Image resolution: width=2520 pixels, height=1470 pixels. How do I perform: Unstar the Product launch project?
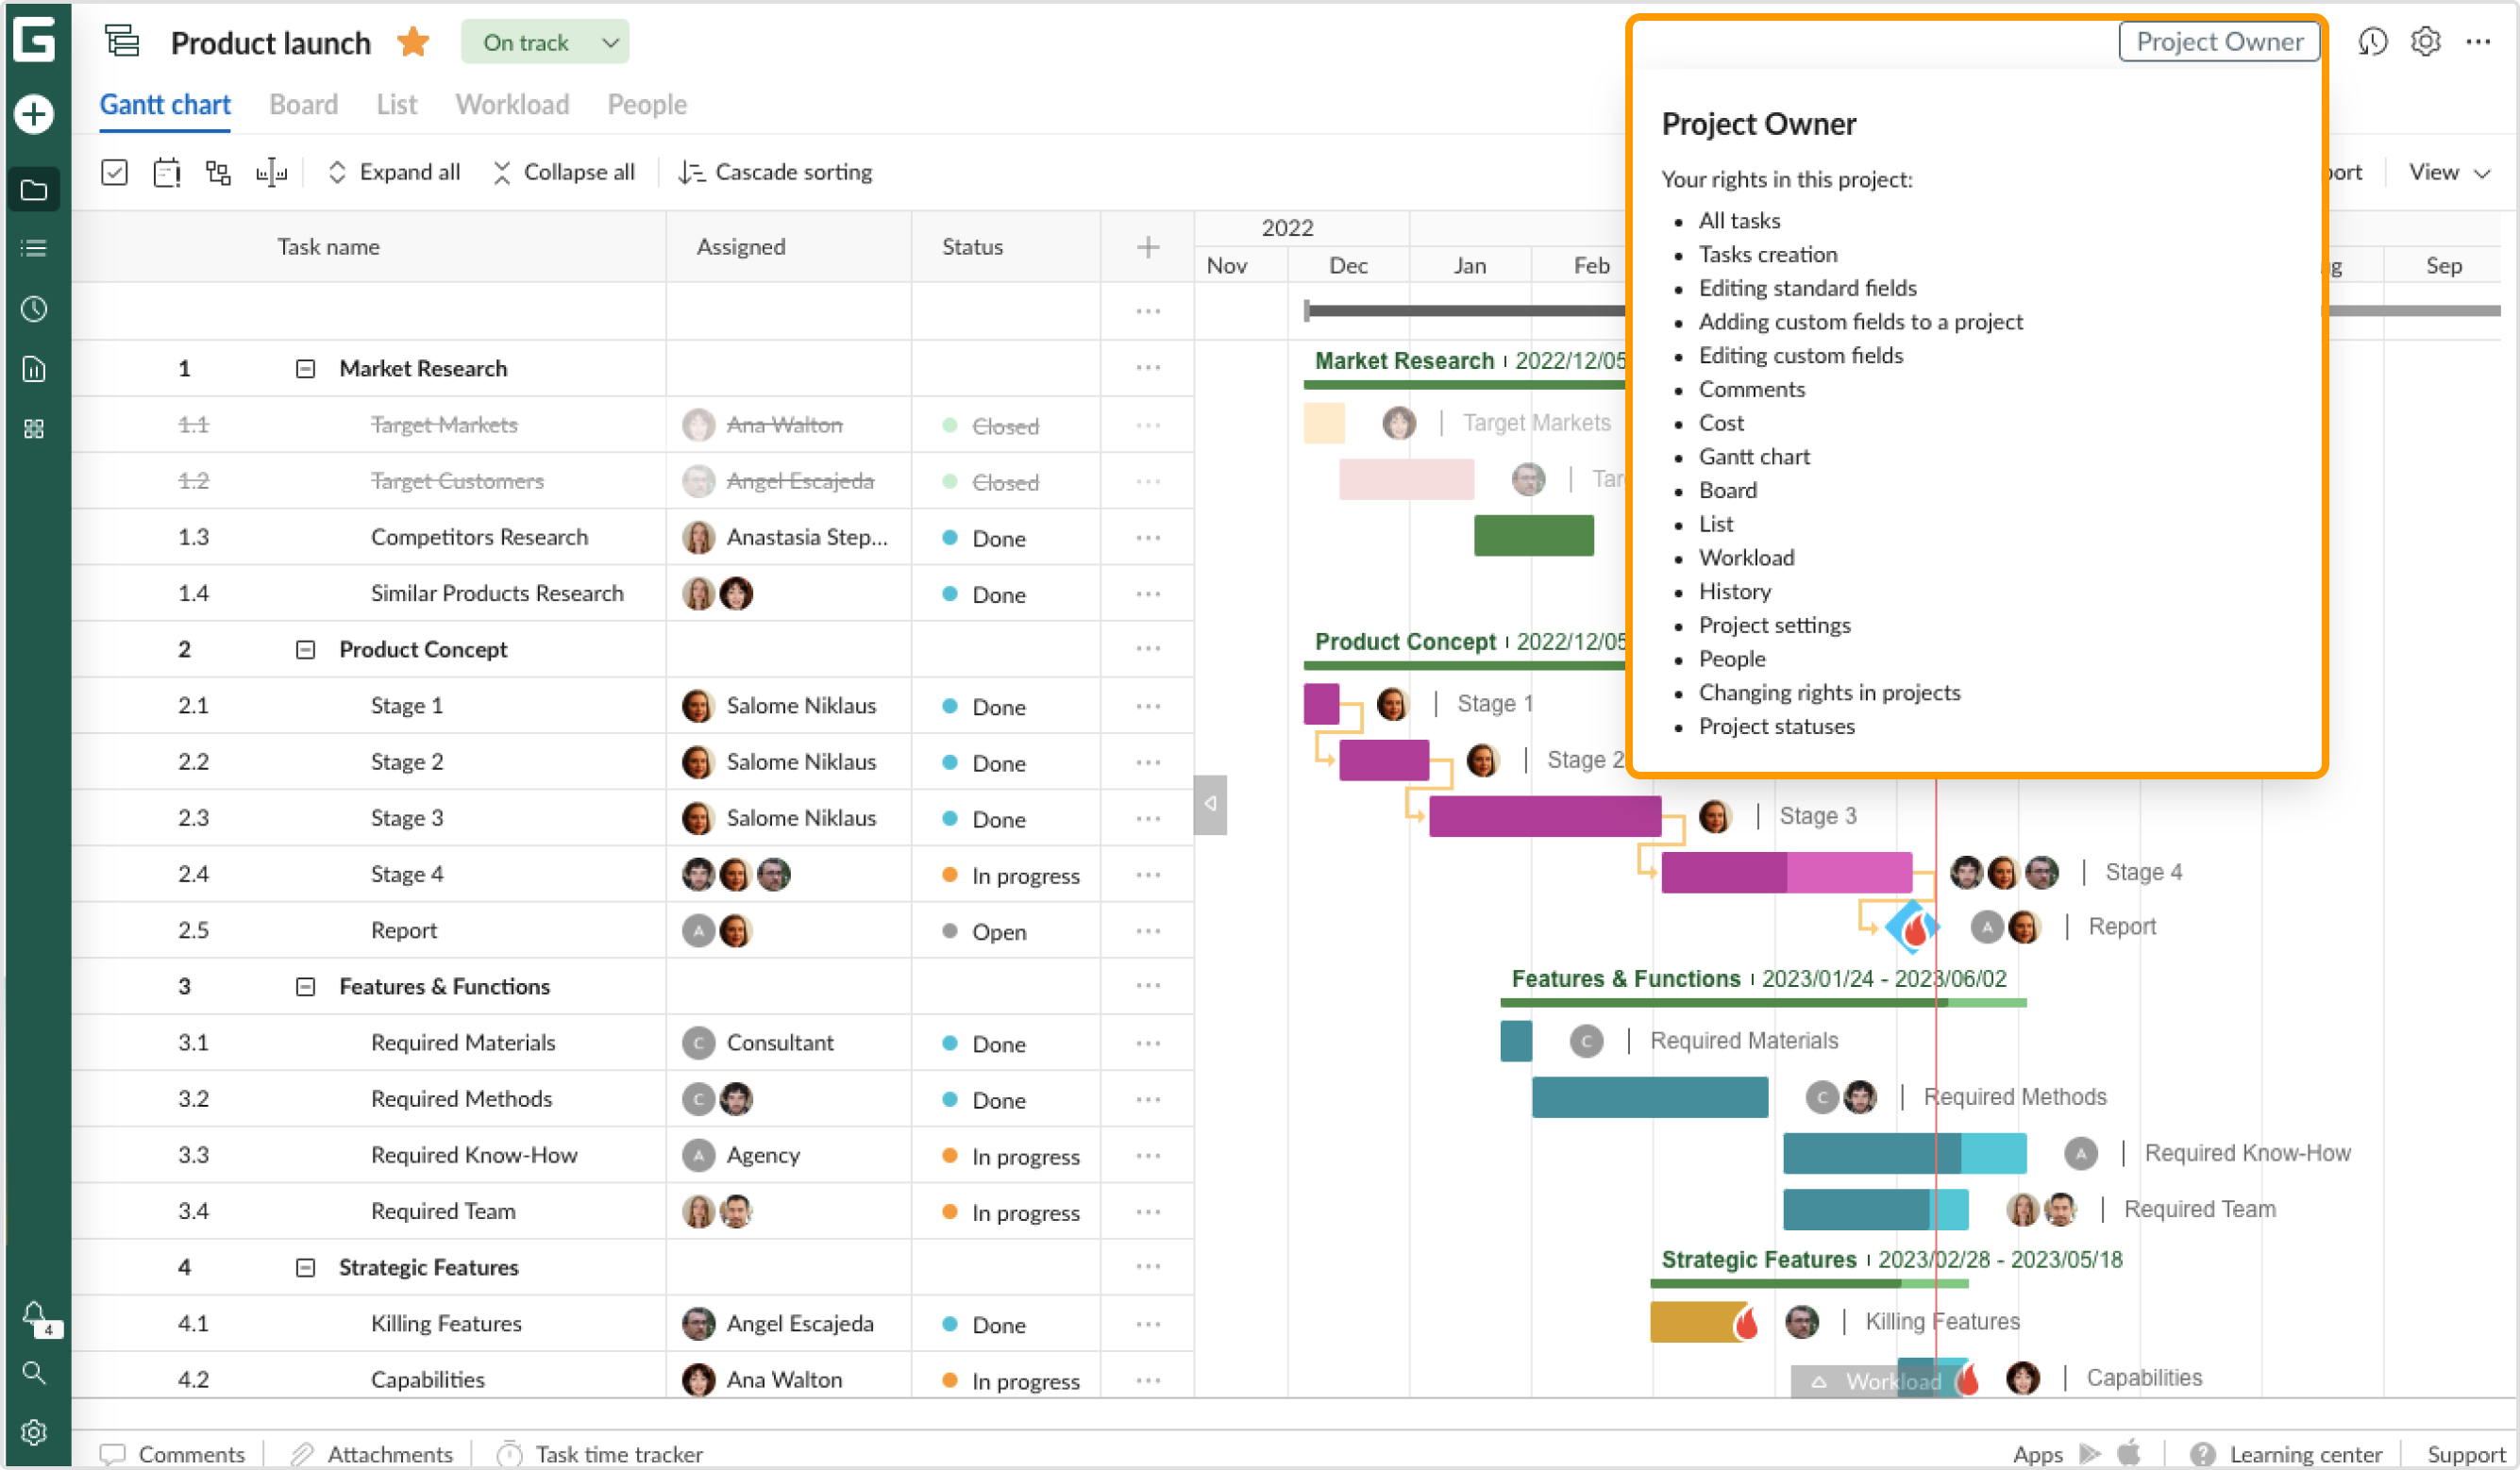click(x=412, y=42)
